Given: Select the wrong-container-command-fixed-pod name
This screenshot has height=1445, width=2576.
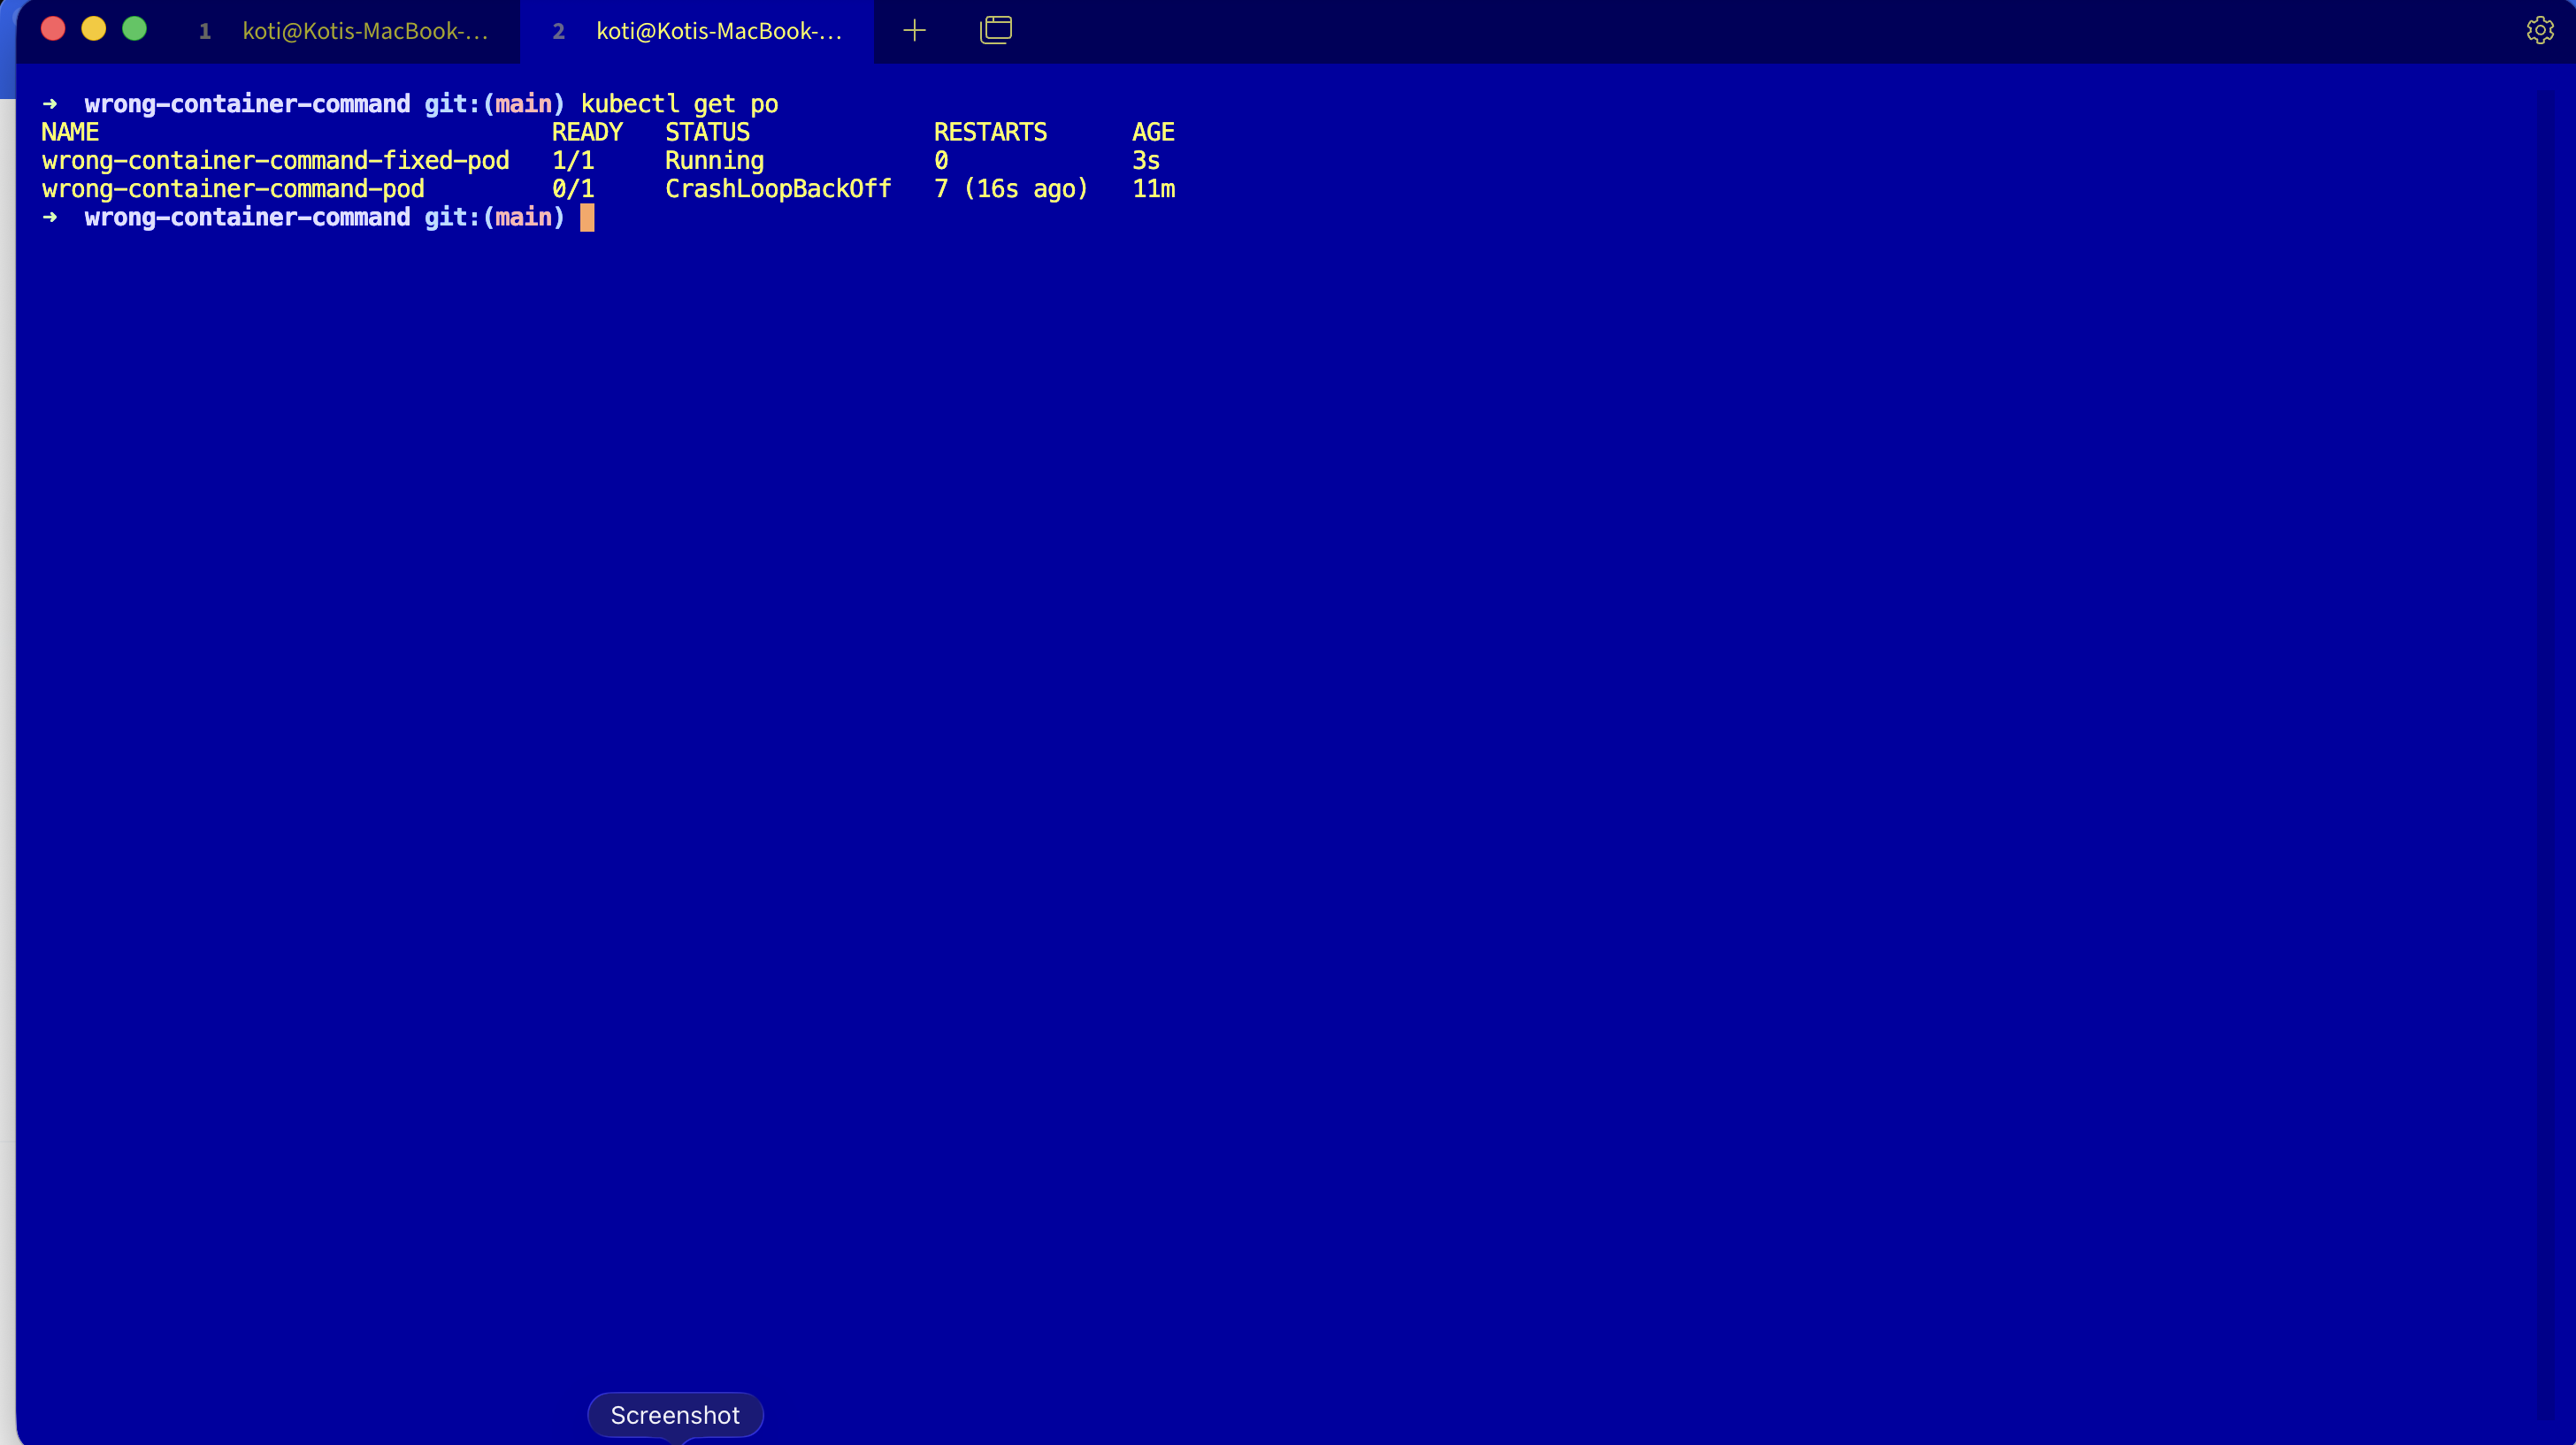Looking at the screenshot, I should pos(275,160).
